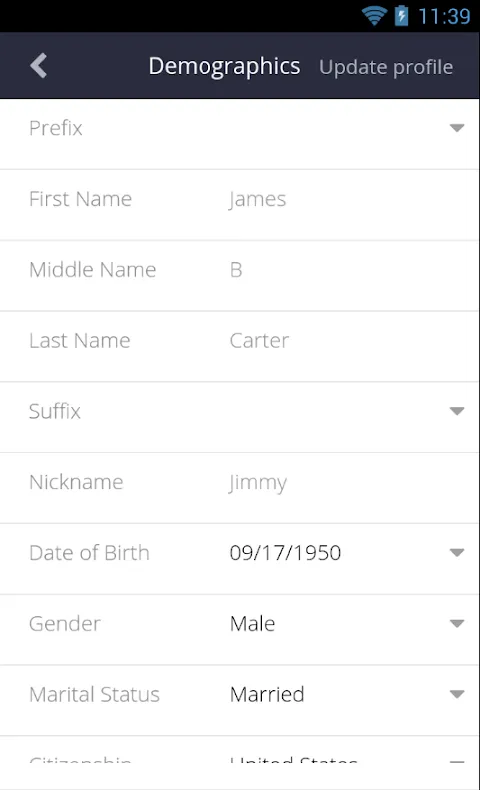This screenshot has height=790, width=480.
Task: Open the Date of Birth picker arrow
Action: (x=457, y=553)
